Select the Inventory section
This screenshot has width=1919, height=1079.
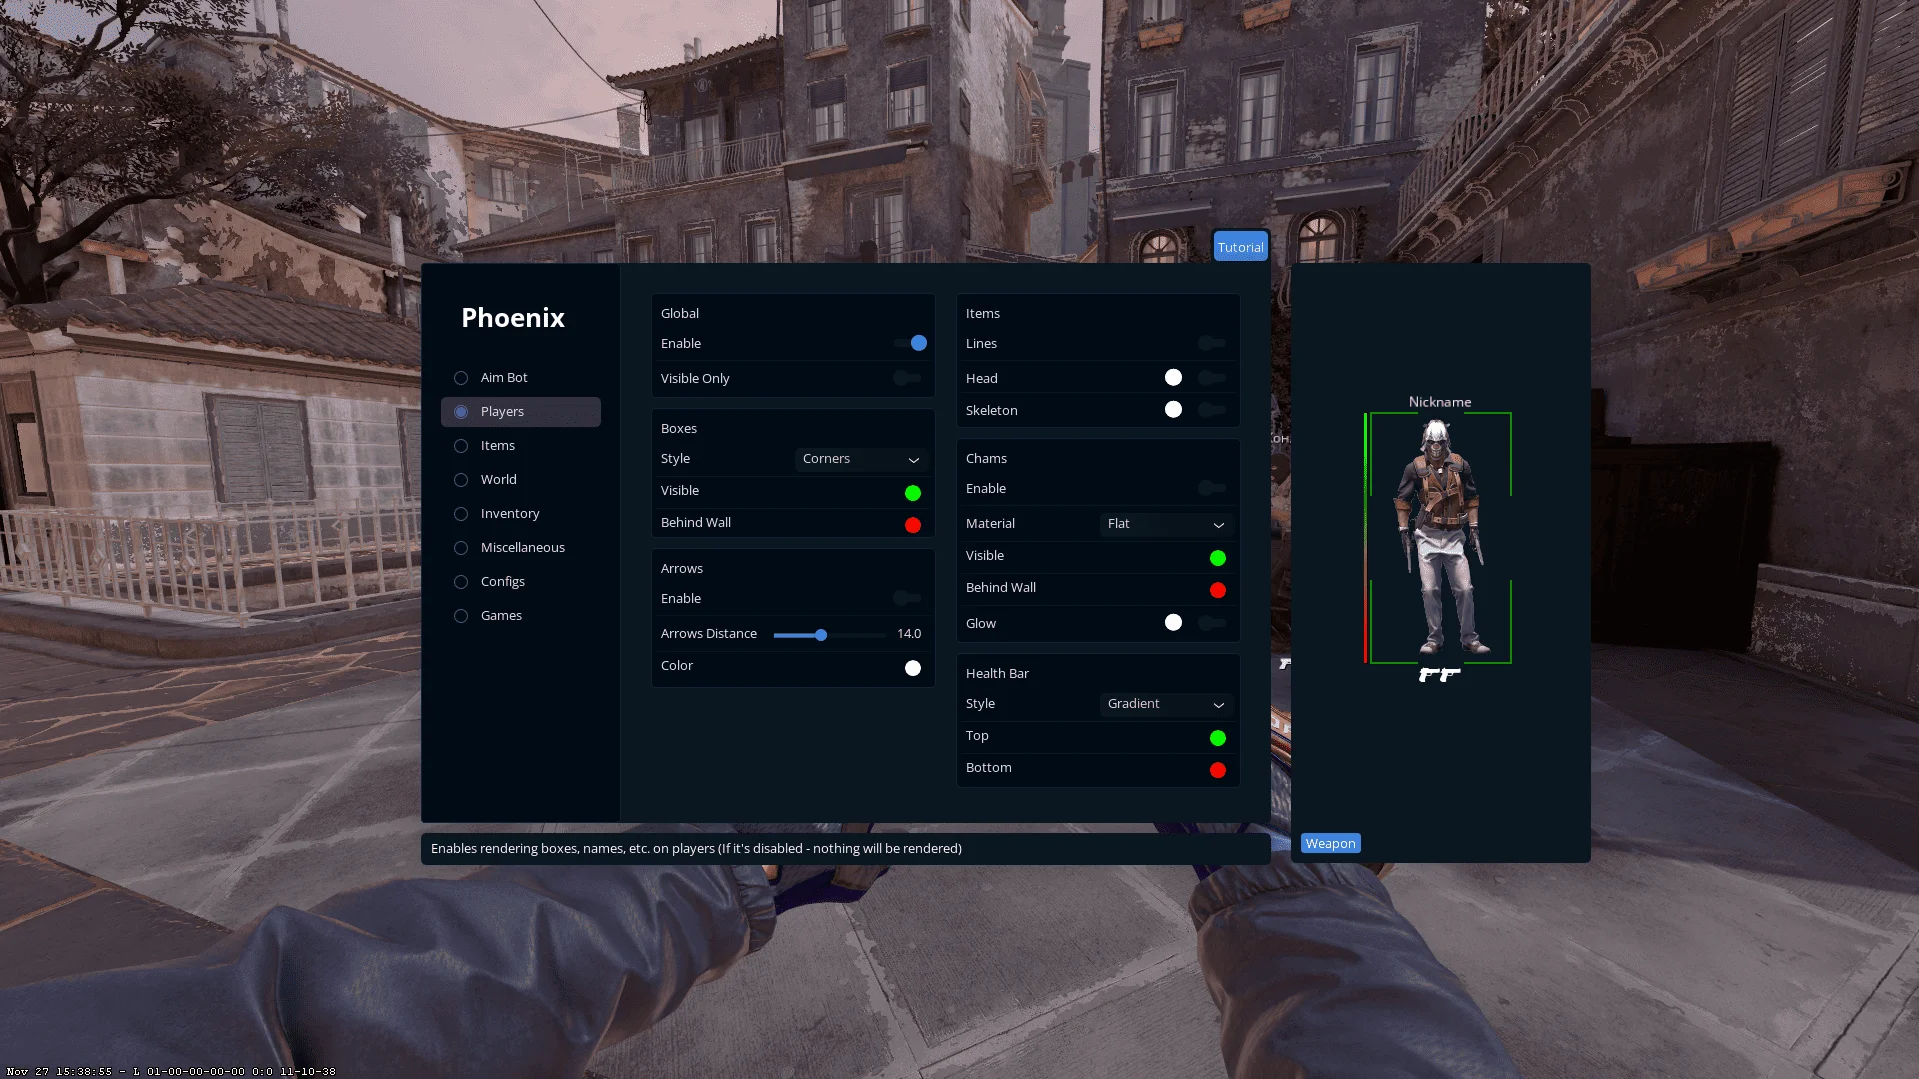[510, 513]
